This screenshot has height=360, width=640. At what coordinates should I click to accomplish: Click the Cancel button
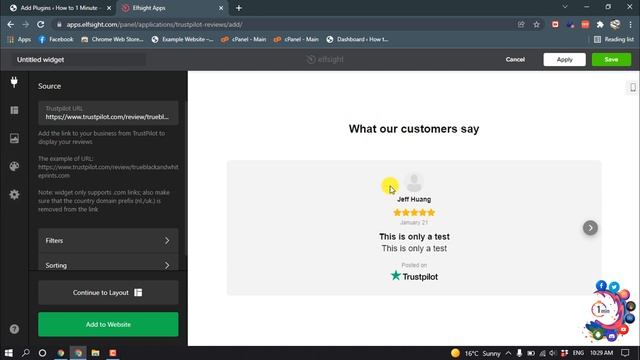[515, 60]
